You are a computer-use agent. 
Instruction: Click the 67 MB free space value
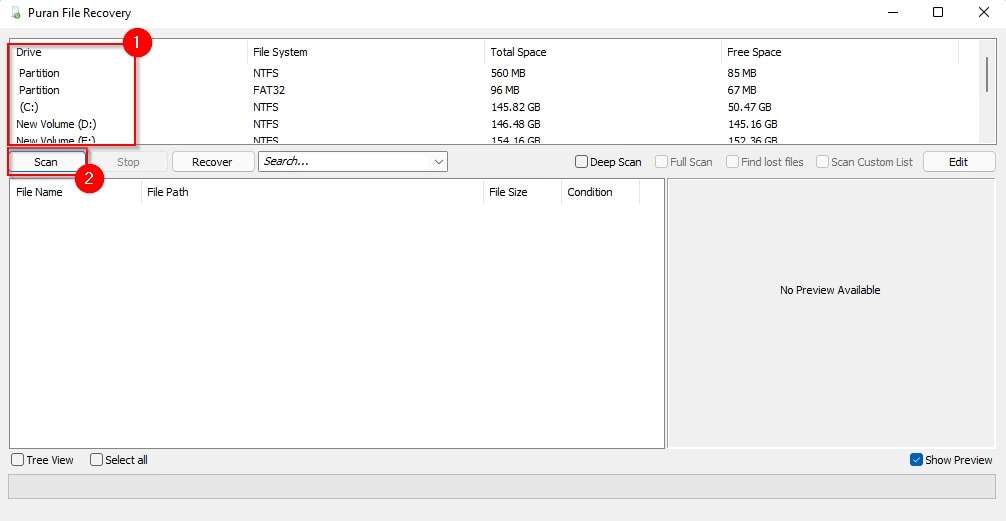(x=742, y=90)
